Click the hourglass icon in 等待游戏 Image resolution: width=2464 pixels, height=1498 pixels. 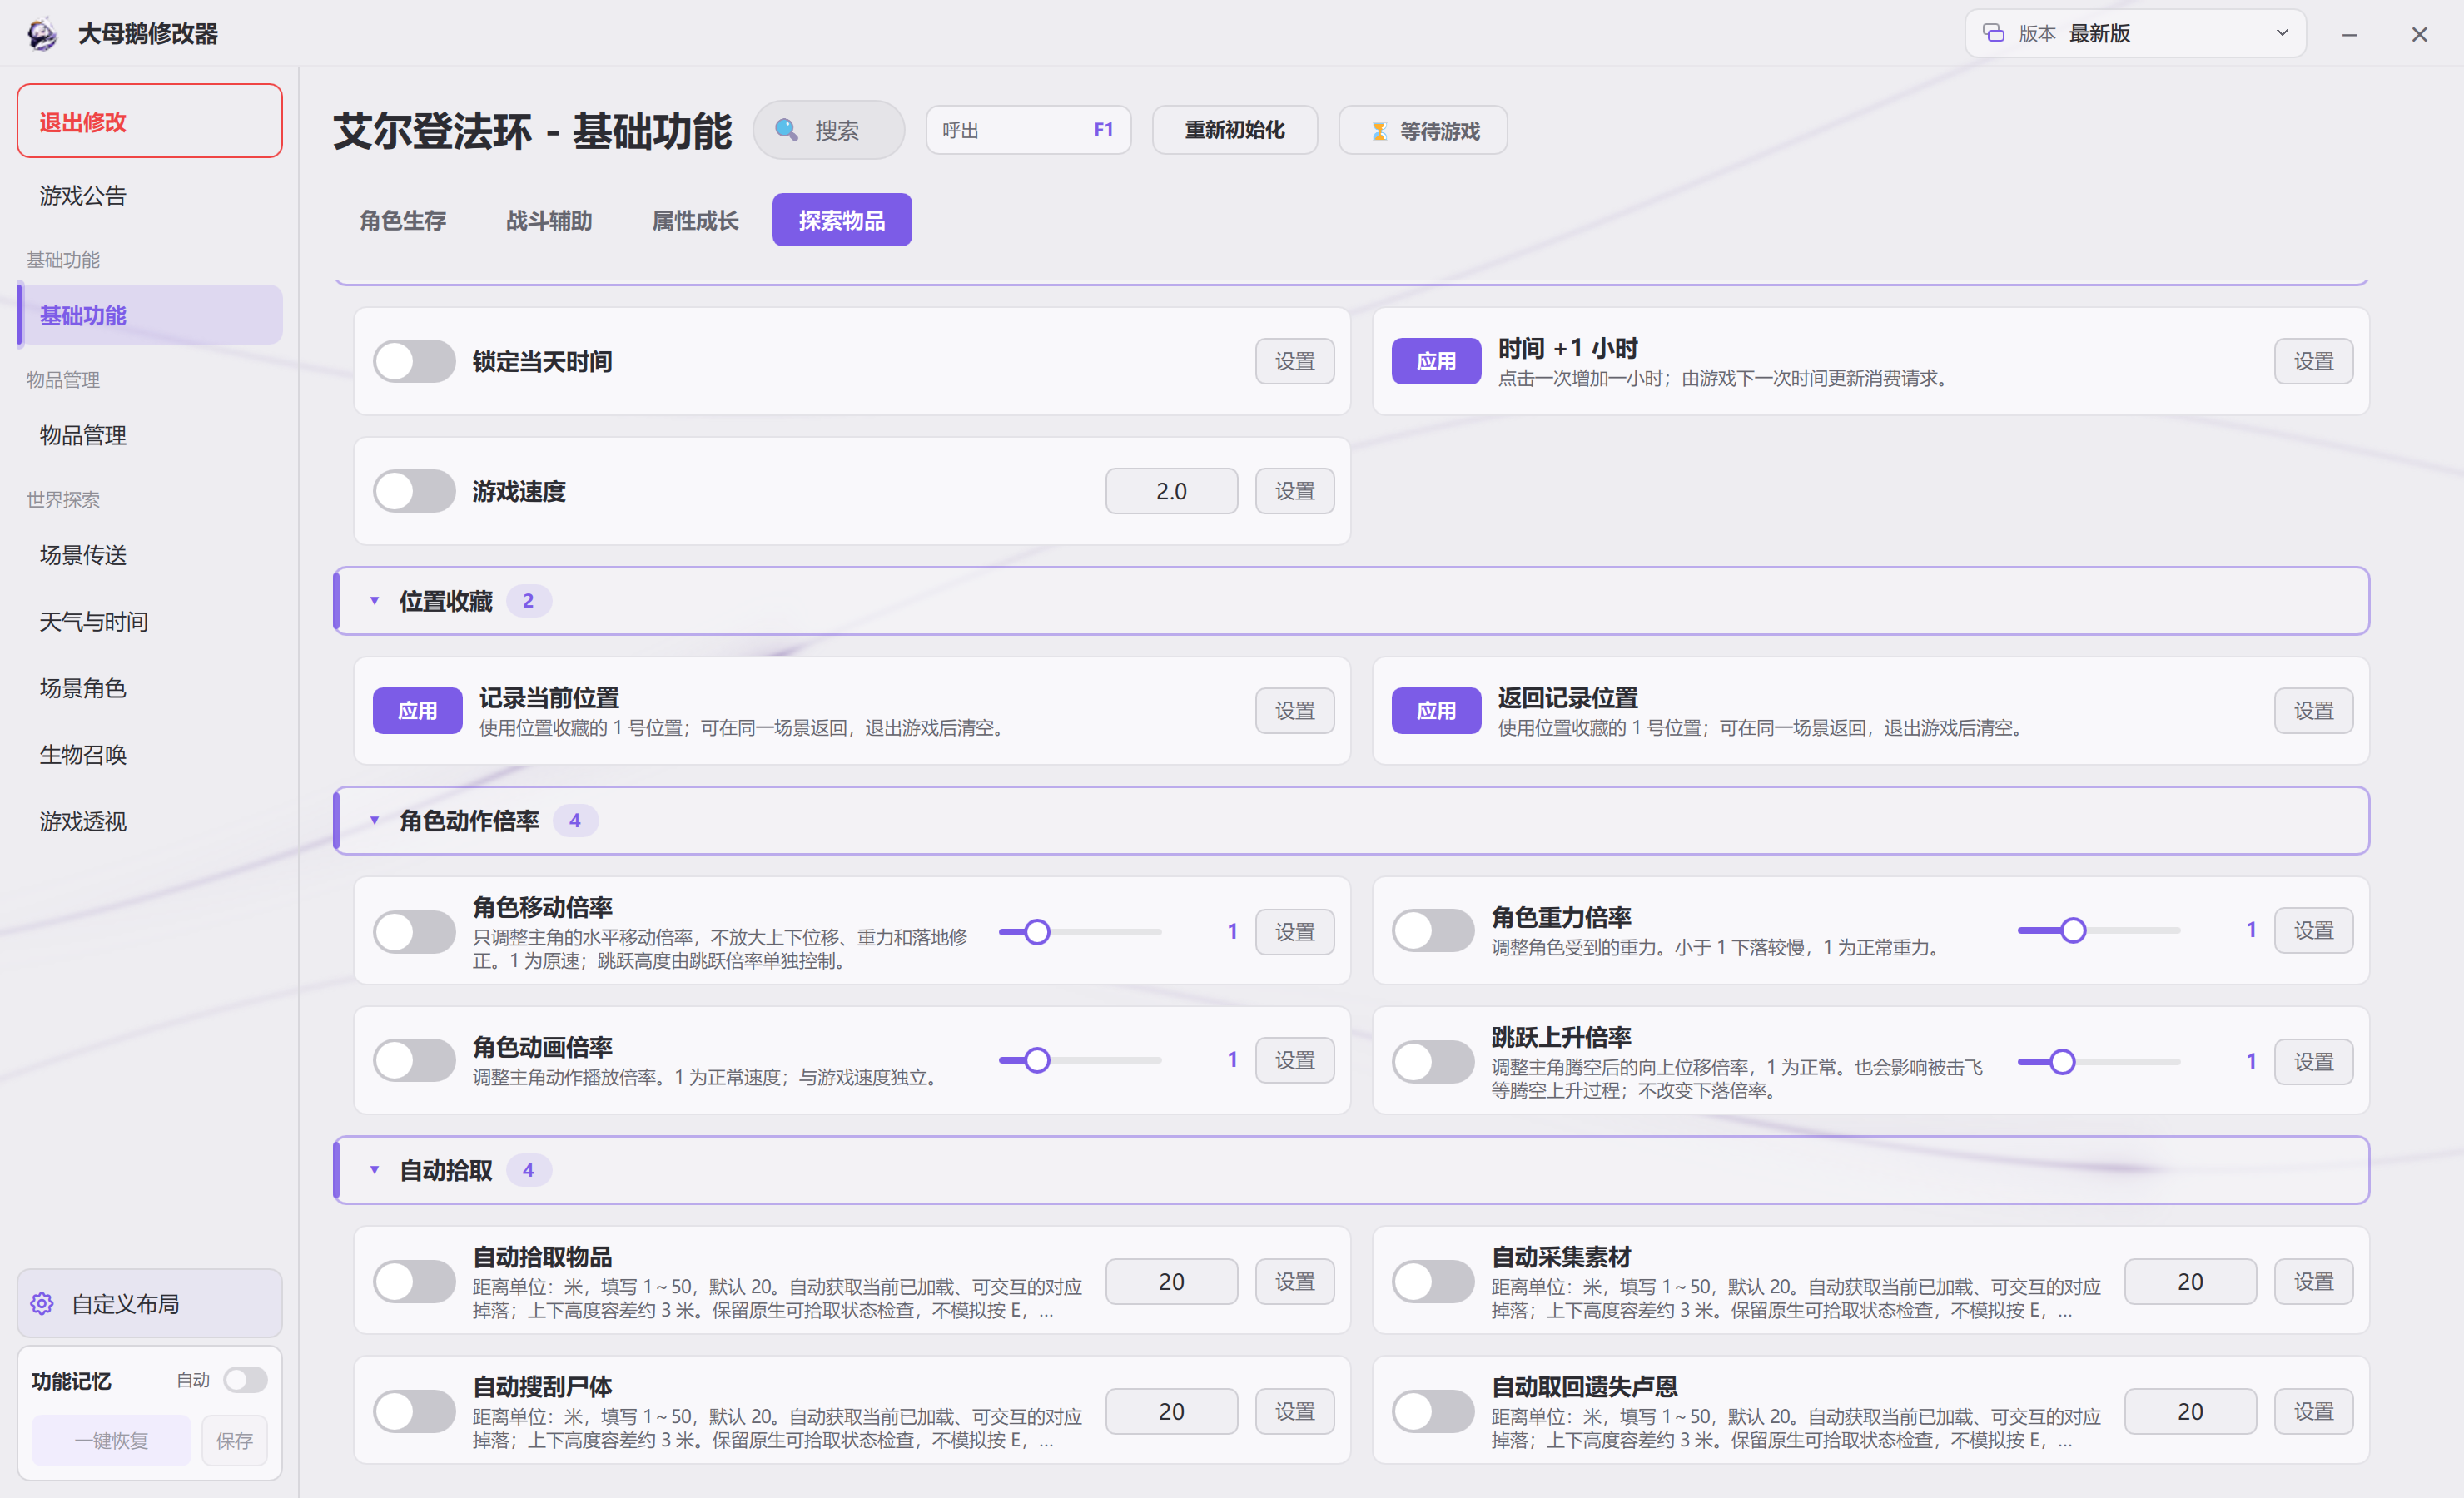(x=1379, y=131)
